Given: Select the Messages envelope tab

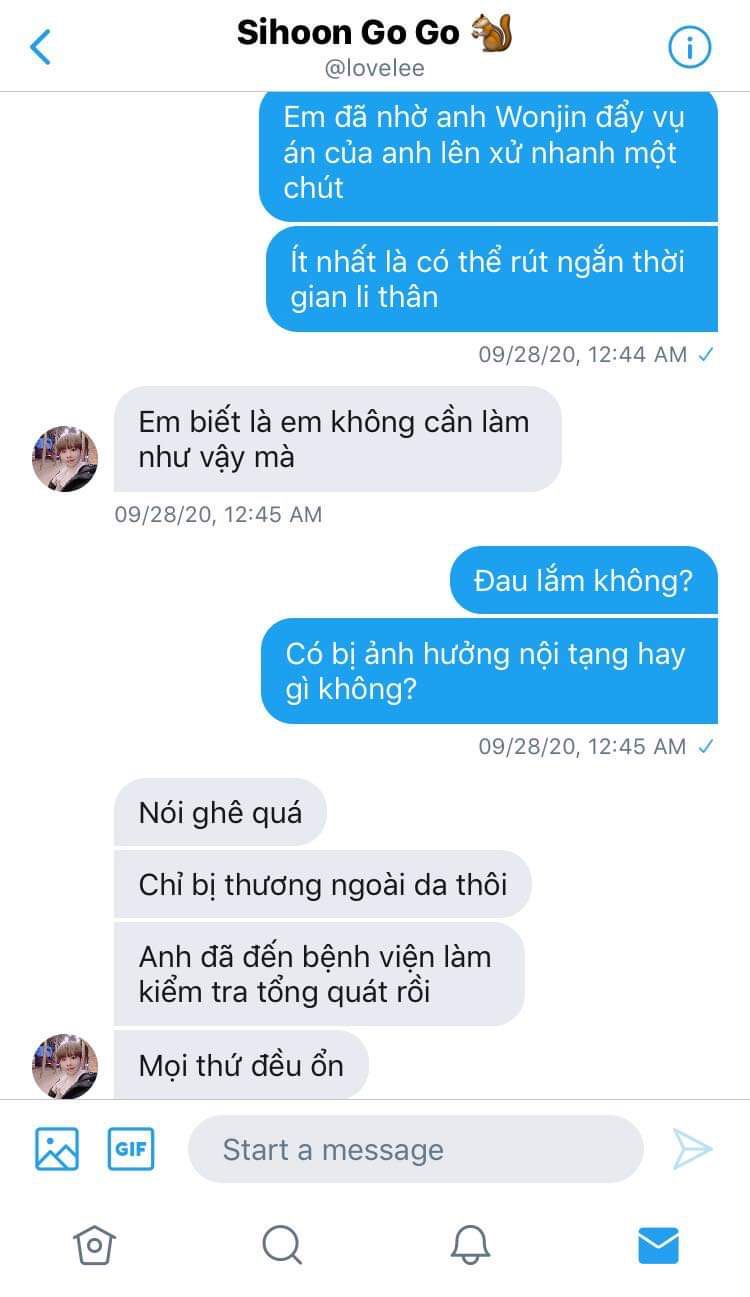Looking at the screenshot, I should coord(658,1245).
